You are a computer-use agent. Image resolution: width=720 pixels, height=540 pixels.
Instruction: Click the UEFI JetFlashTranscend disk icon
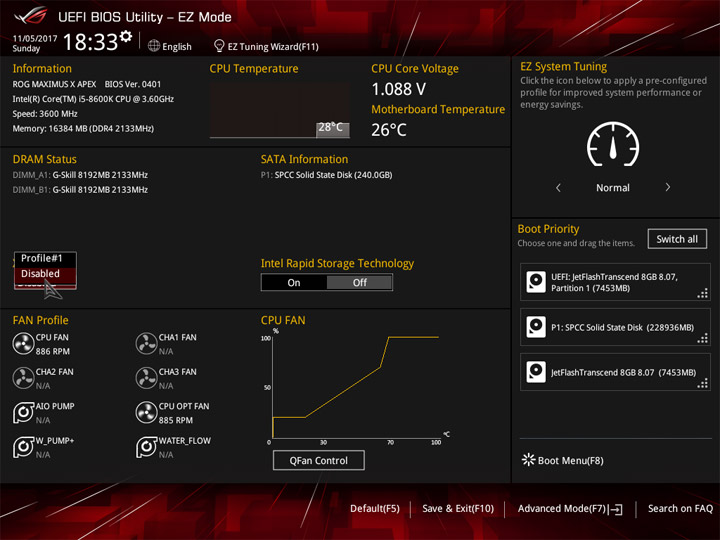[x=536, y=282]
